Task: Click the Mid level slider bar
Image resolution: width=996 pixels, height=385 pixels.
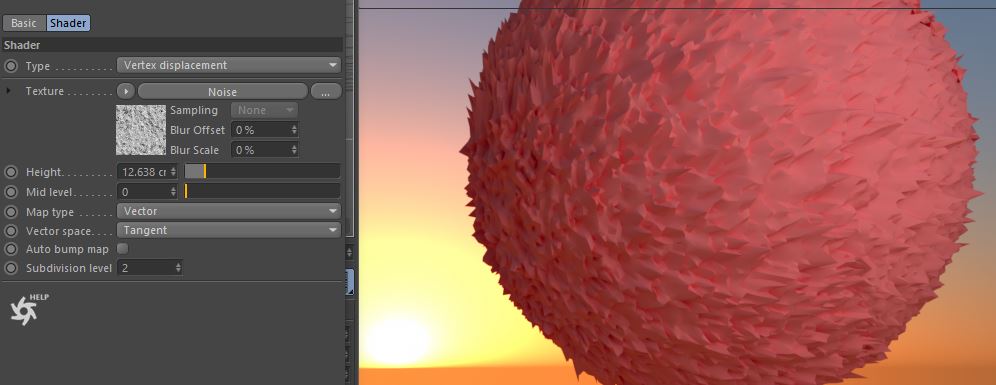Action: click(x=262, y=191)
